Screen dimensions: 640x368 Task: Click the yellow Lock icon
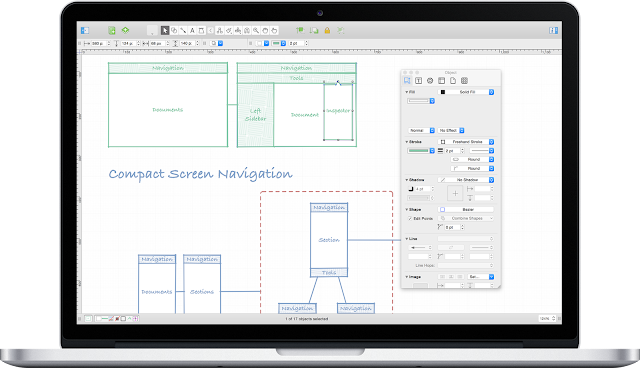[x=327, y=31]
